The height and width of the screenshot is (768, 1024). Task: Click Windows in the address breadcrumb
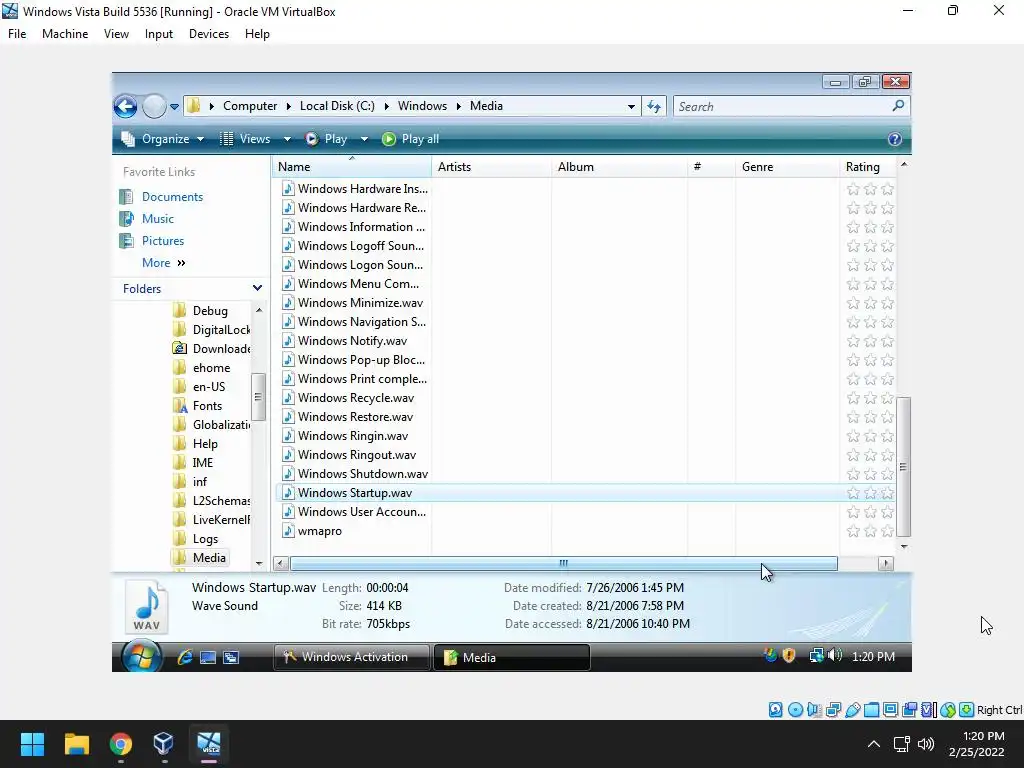[x=422, y=106]
